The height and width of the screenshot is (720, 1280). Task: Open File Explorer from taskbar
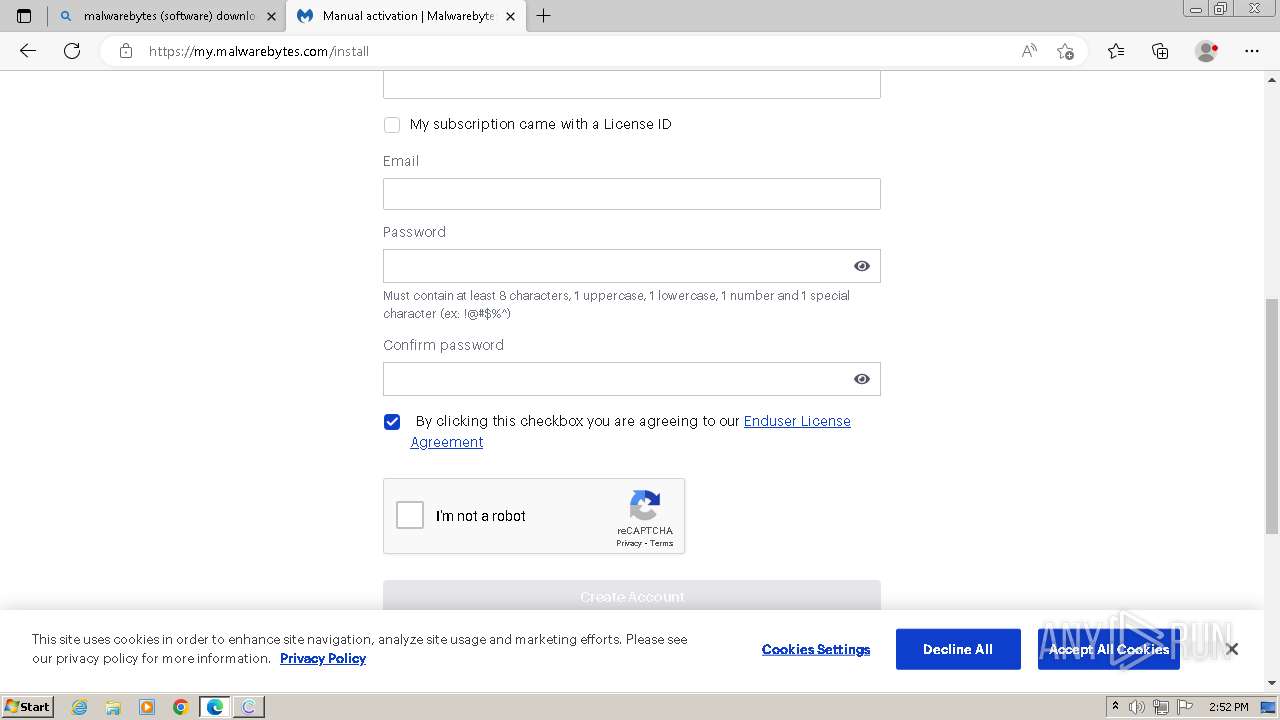click(x=113, y=707)
